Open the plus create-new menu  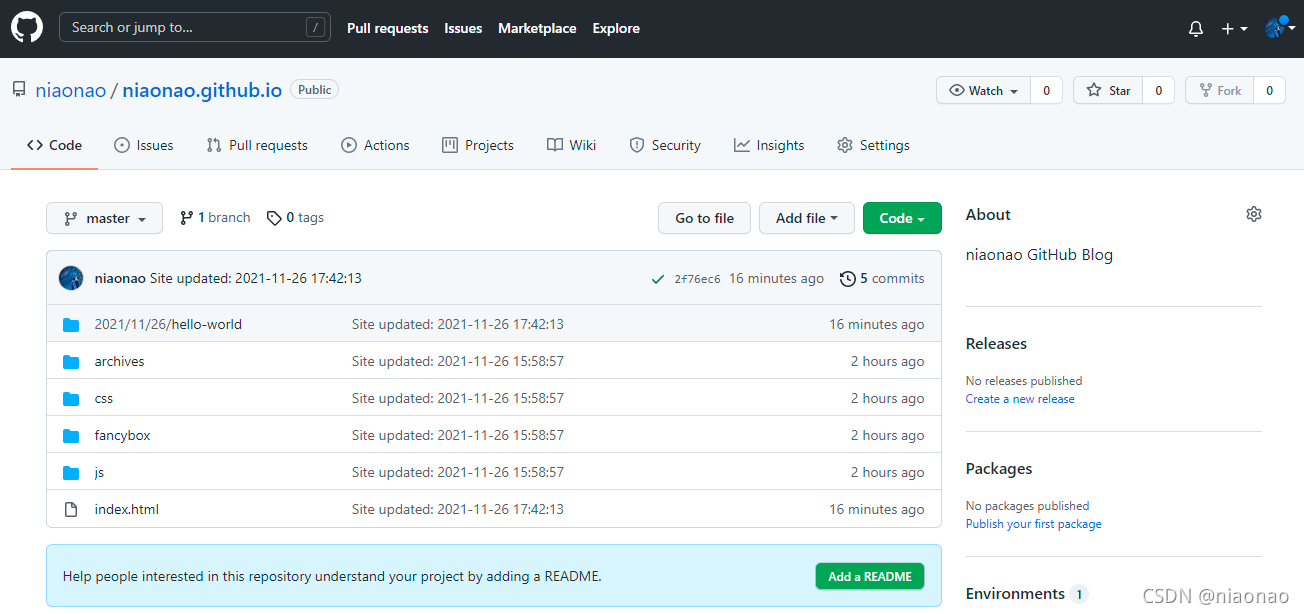(1234, 29)
